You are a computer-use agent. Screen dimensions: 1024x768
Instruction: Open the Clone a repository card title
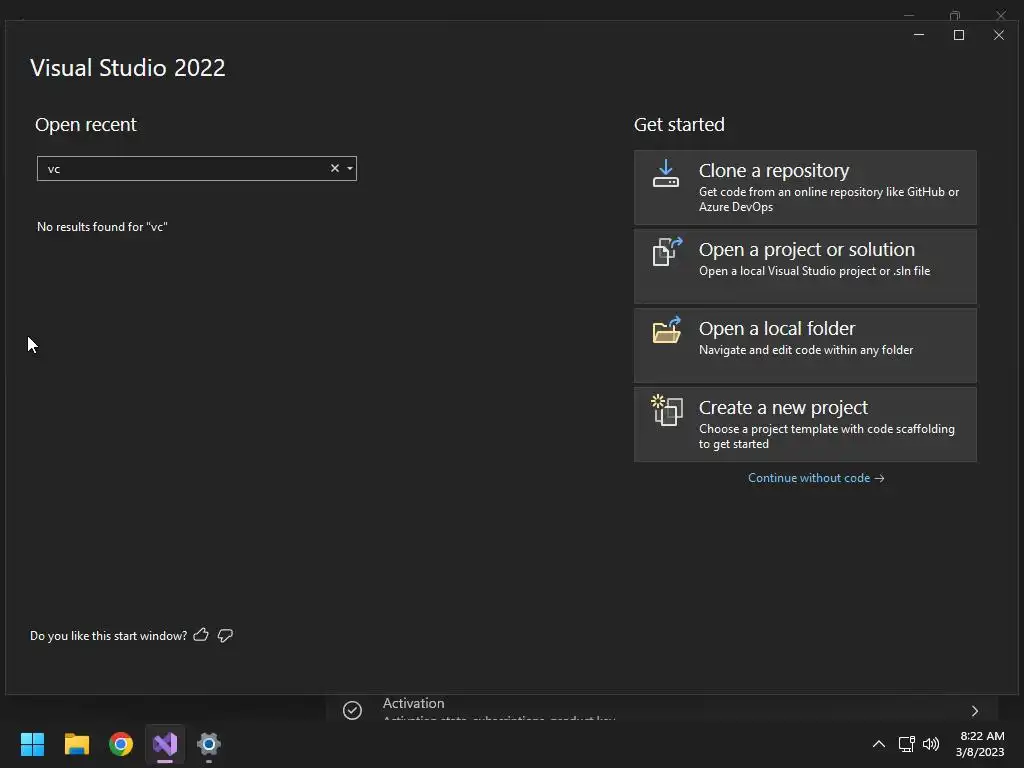[x=774, y=170]
